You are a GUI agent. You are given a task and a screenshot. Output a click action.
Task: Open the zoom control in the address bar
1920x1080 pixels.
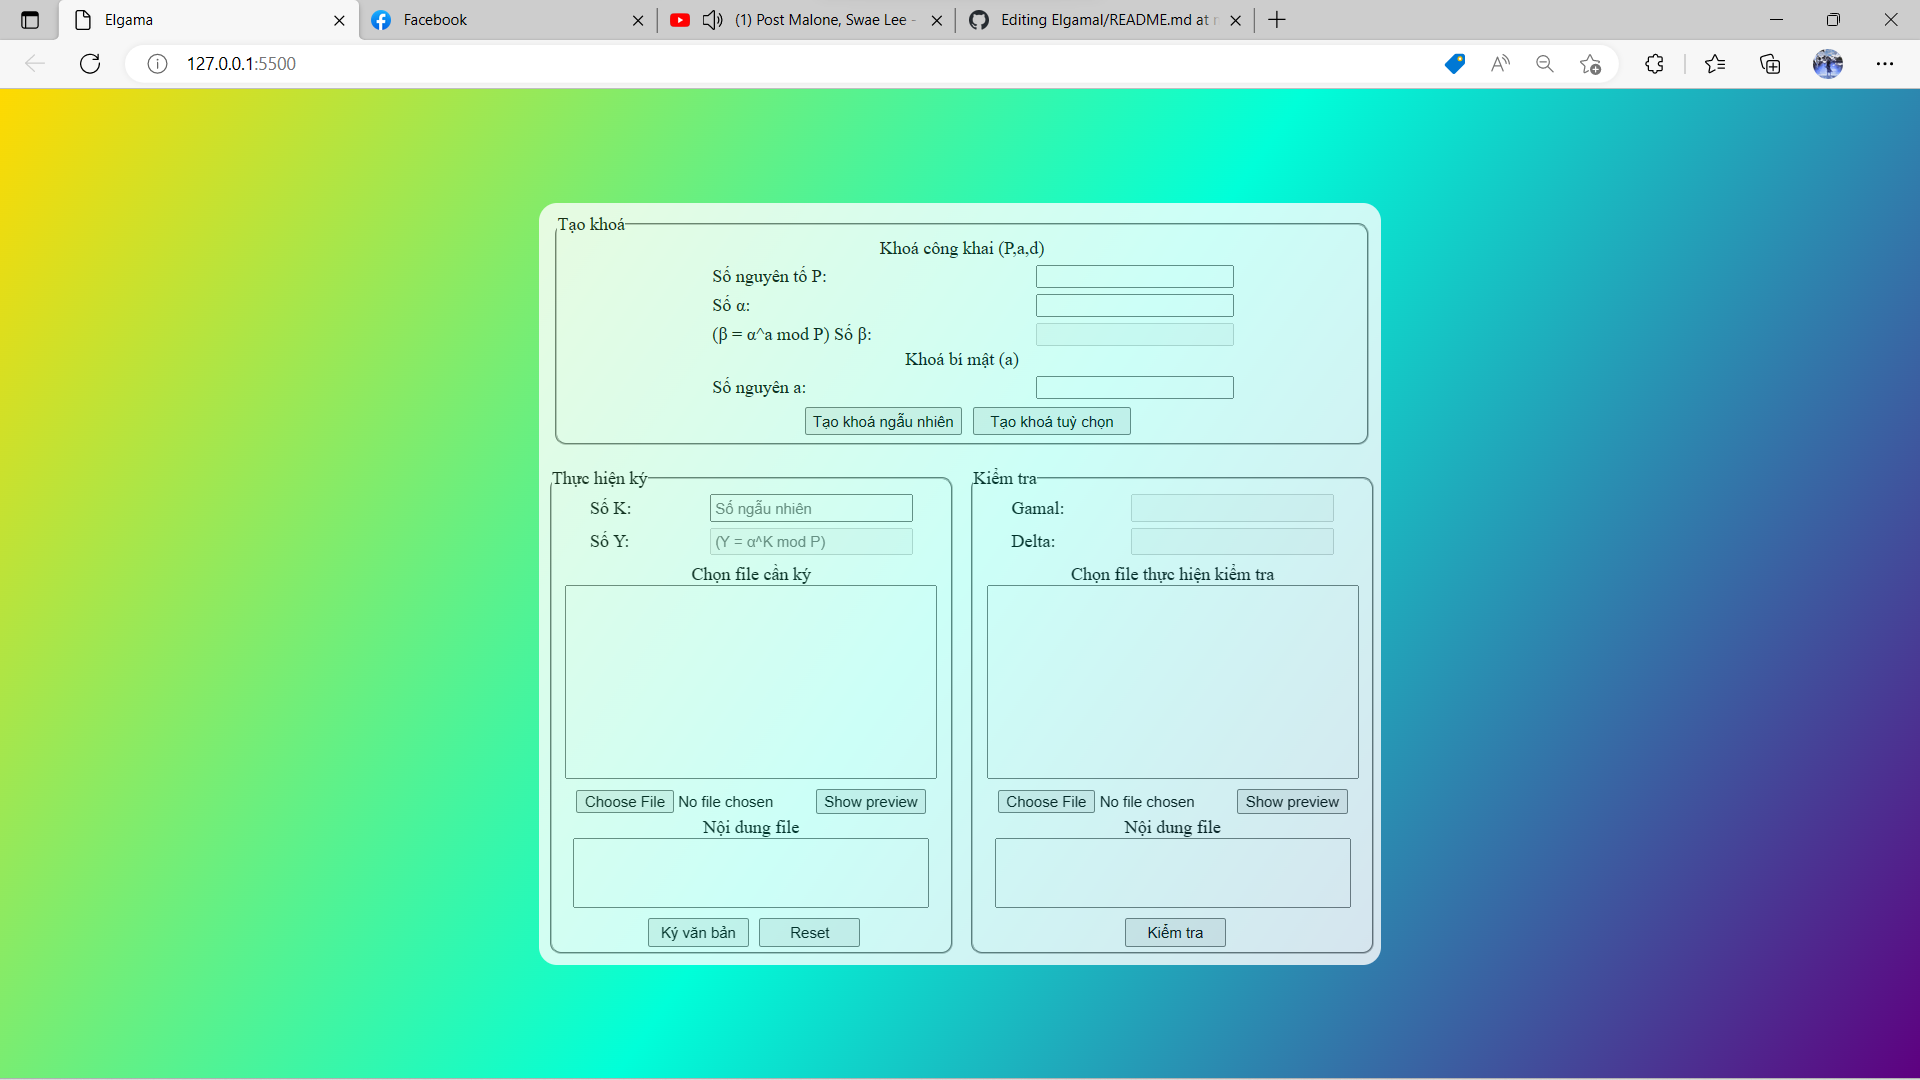point(1545,63)
